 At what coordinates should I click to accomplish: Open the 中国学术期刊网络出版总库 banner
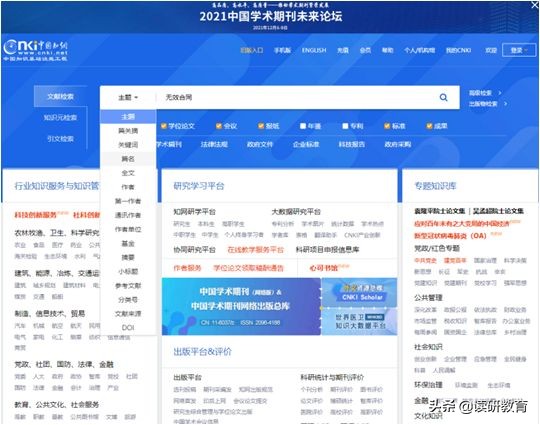(x=241, y=307)
